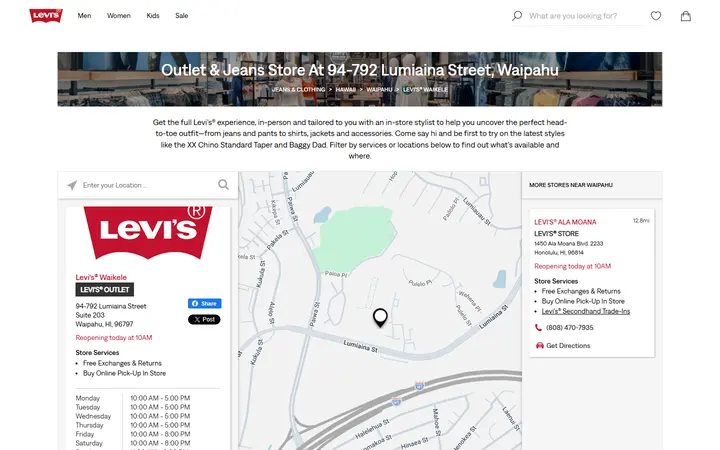Image resolution: width=720 pixels, height=450 pixels.
Task: Click the 12.8mi distance label
Action: point(641,221)
